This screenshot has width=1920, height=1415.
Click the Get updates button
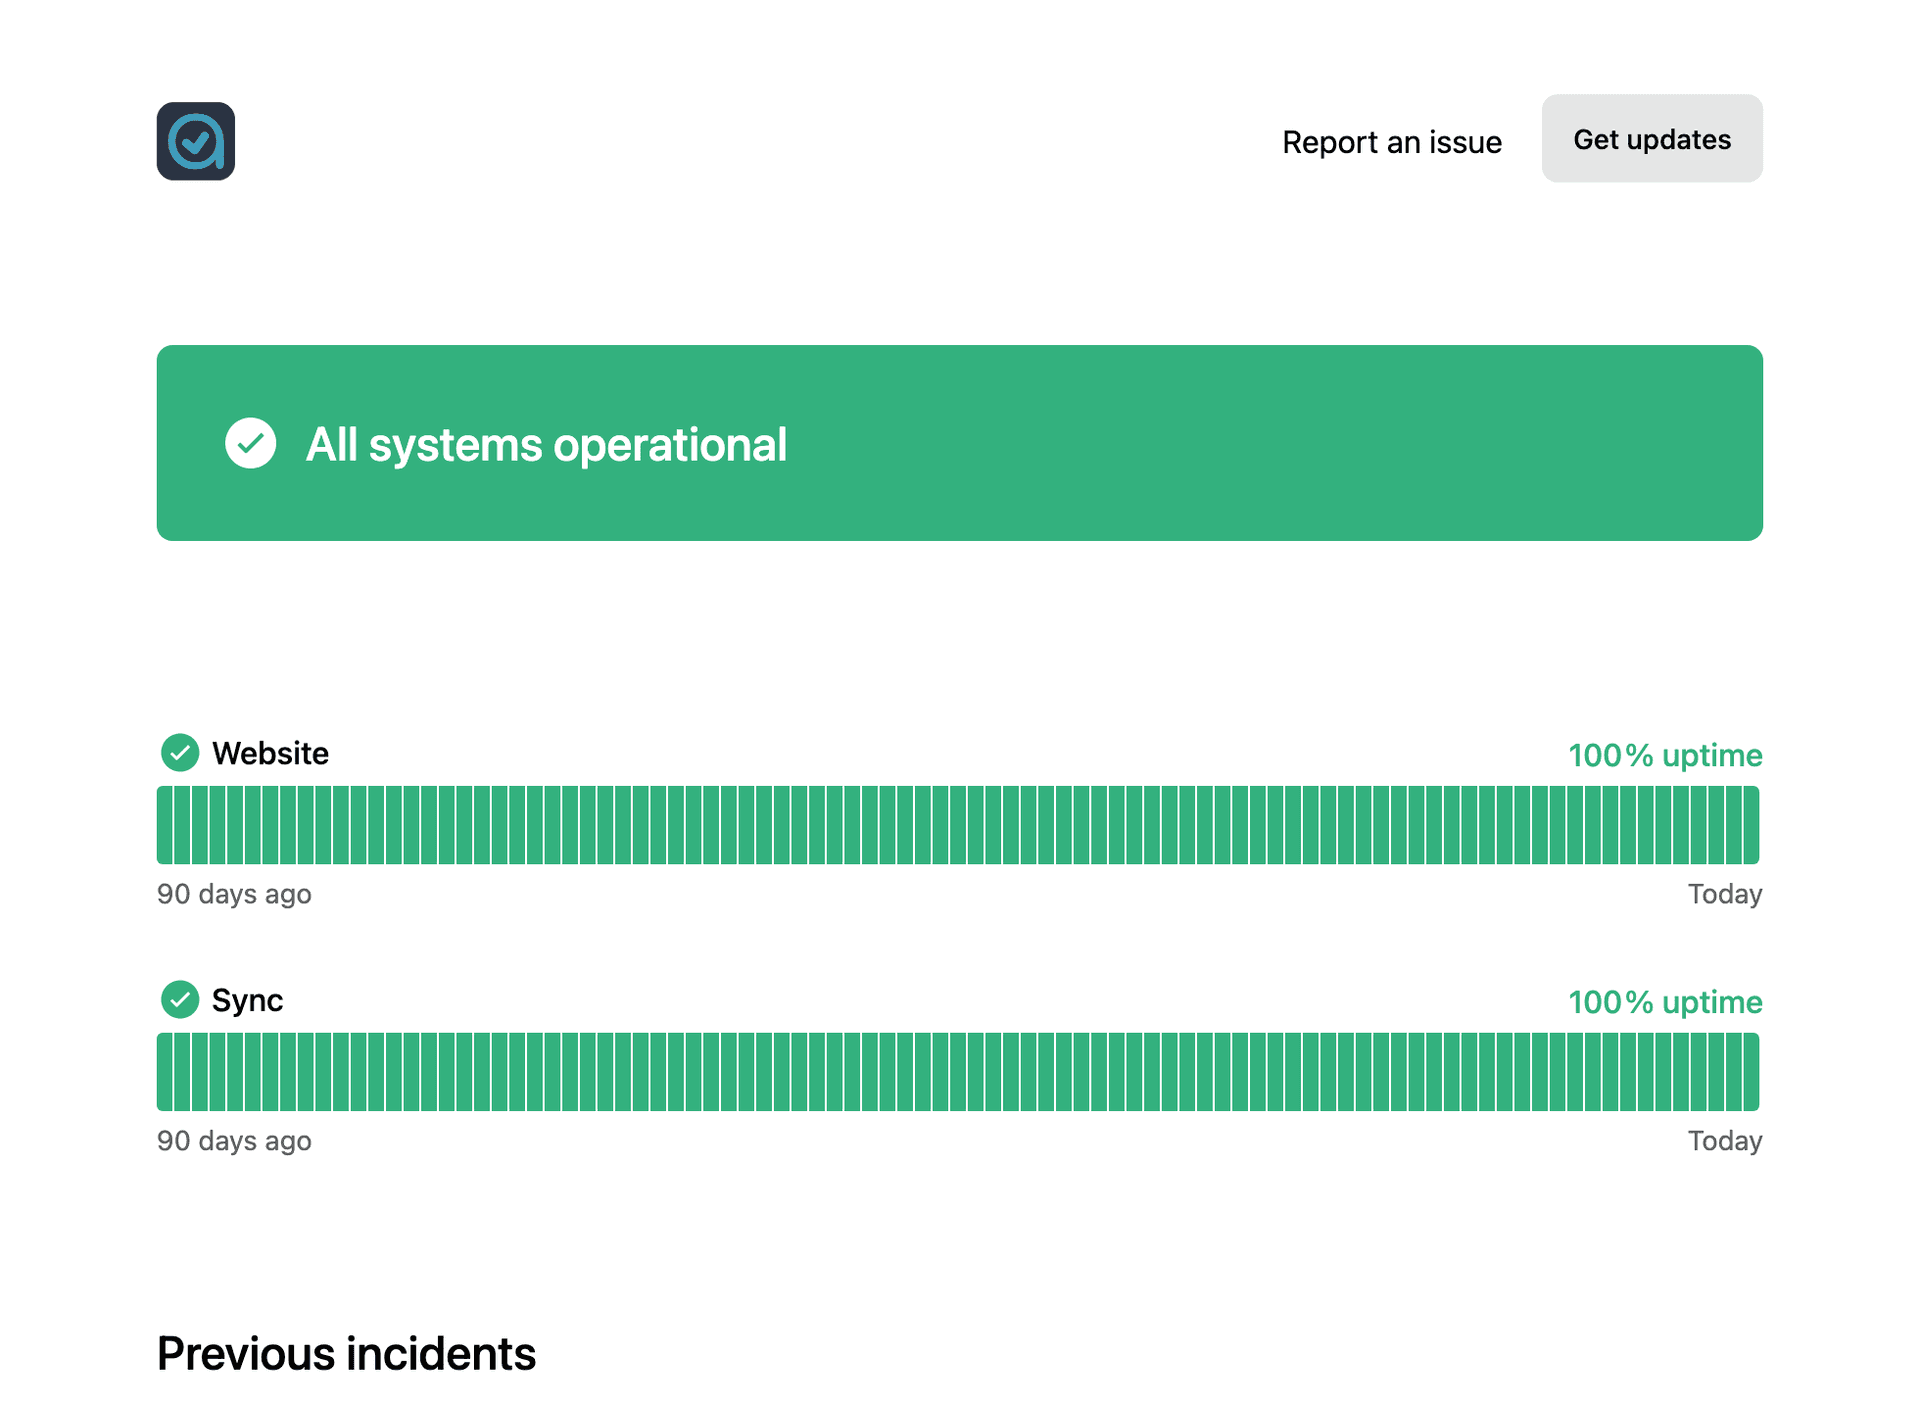tap(1652, 139)
